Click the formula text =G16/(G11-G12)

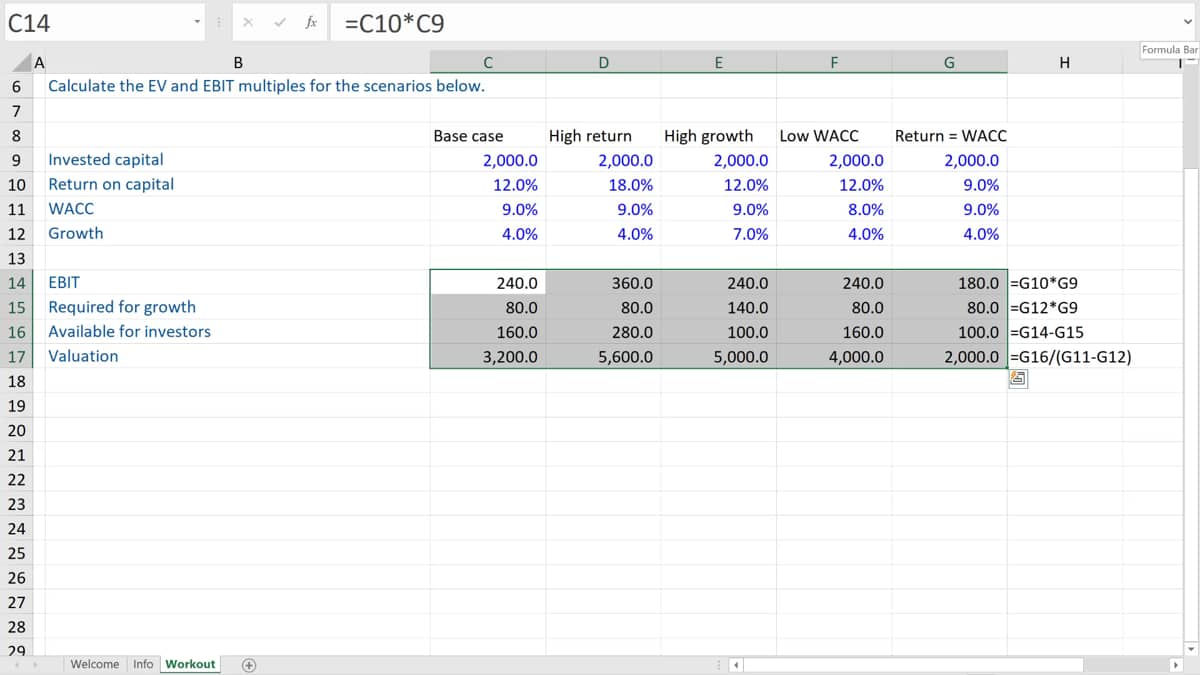click(1071, 356)
